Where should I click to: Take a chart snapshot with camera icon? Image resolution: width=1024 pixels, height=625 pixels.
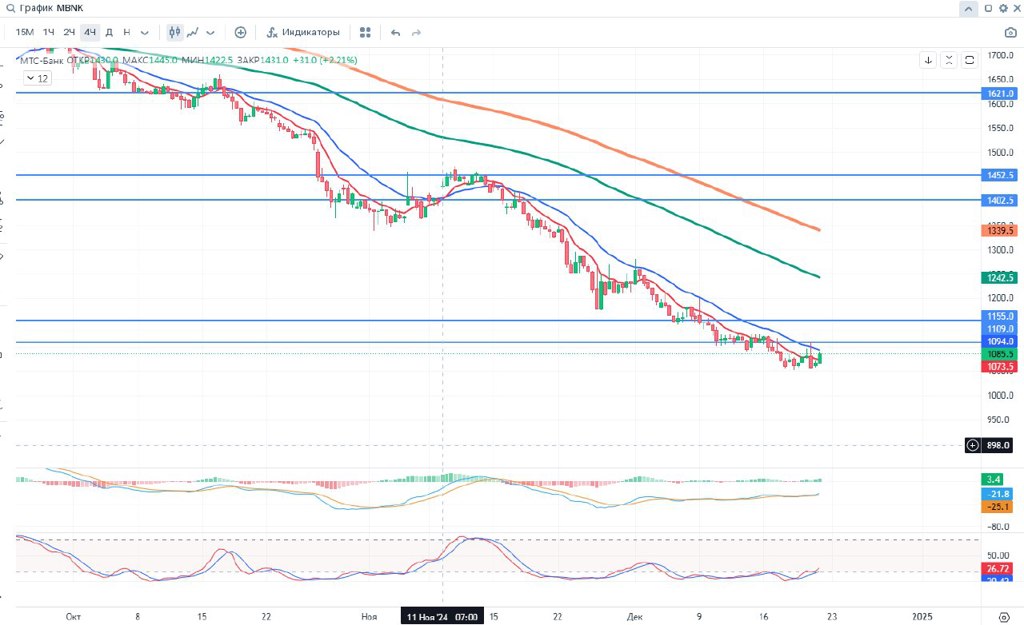[x=1010, y=32]
